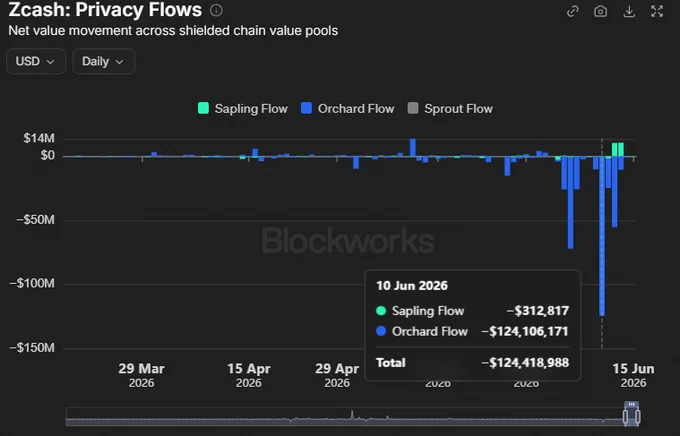Toggle the Sprout Flow legend series
Screen dimensions: 680x436
click(x=450, y=108)
